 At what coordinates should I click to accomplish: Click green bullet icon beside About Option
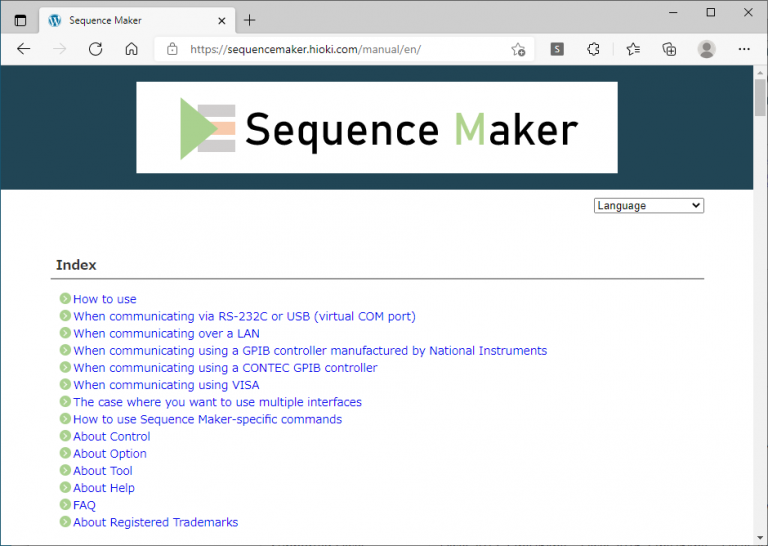[65, 452]
